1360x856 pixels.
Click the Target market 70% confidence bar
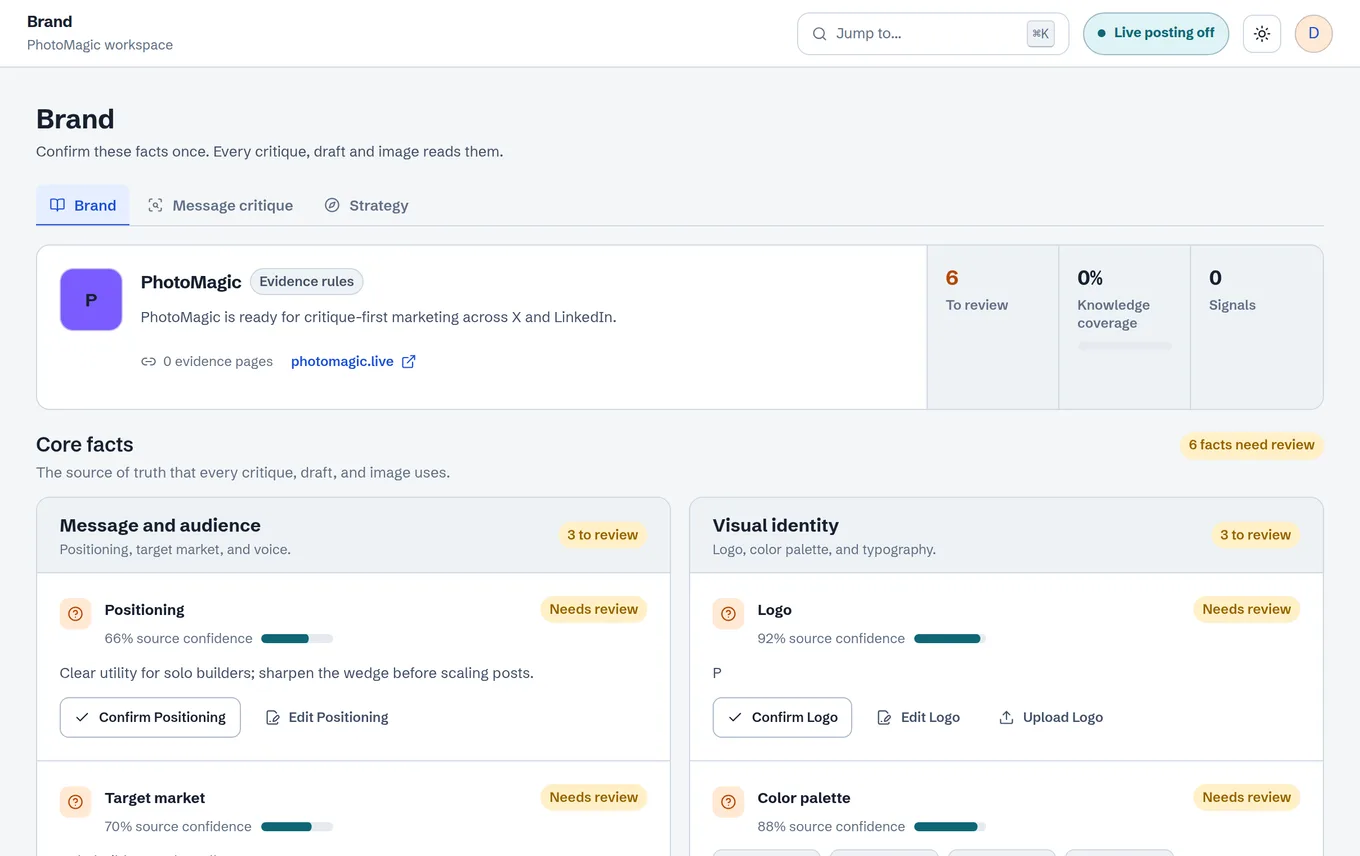[x=297, y=826]
